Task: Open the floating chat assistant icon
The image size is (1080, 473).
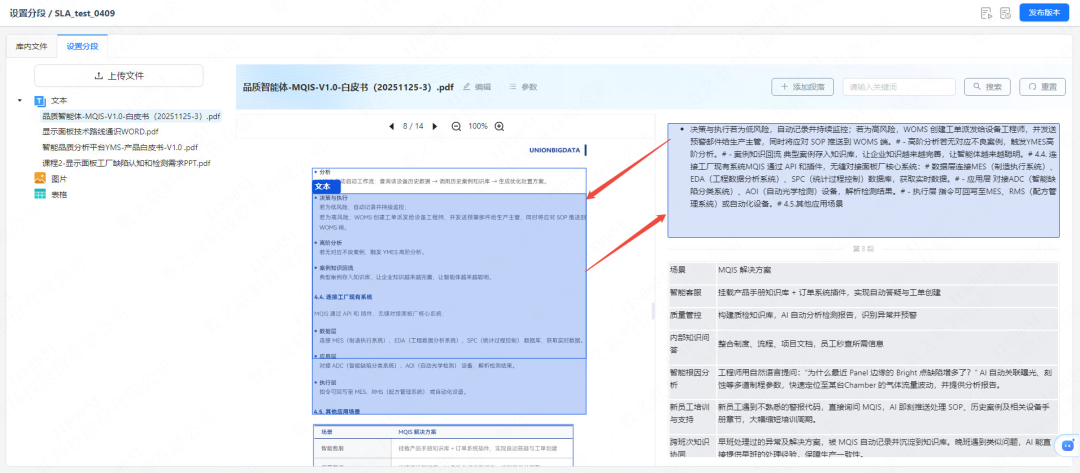Action: point(1068,445)
